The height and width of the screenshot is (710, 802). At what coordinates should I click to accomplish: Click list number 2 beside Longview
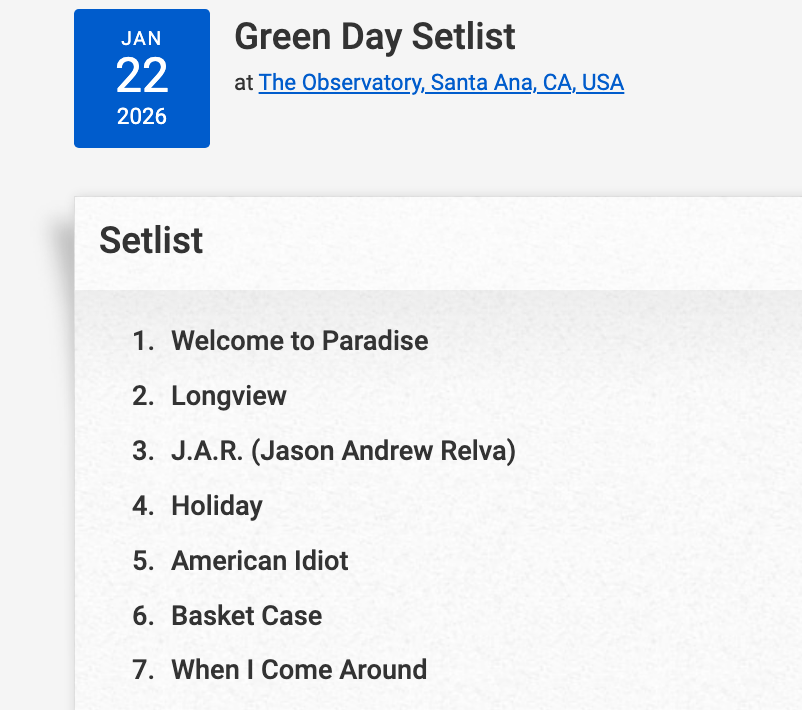143,396
